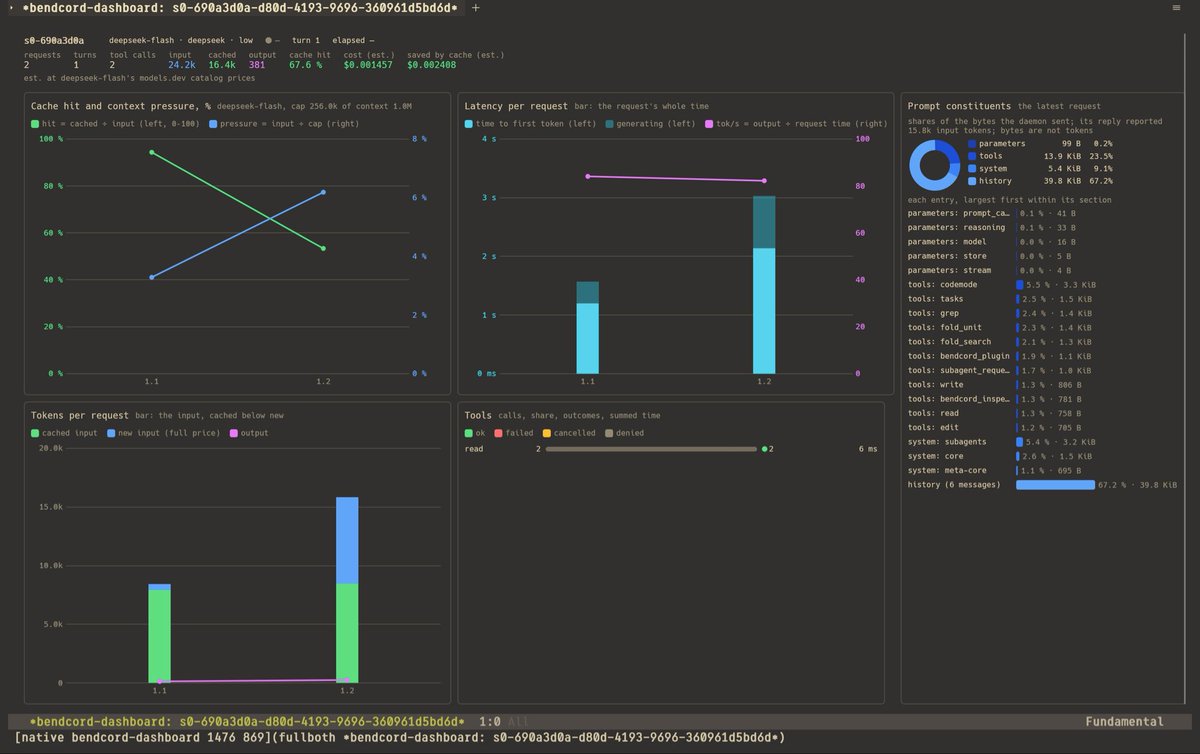Image resolution: width=1200 pixels, height=754 pixels.
Task: Click the output legend swatch in Tokens chart
Action: [234, 433]
